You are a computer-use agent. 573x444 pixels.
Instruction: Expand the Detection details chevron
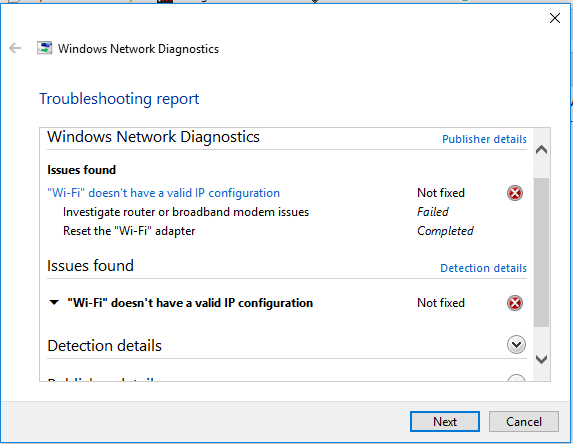(x=516, y=345)
